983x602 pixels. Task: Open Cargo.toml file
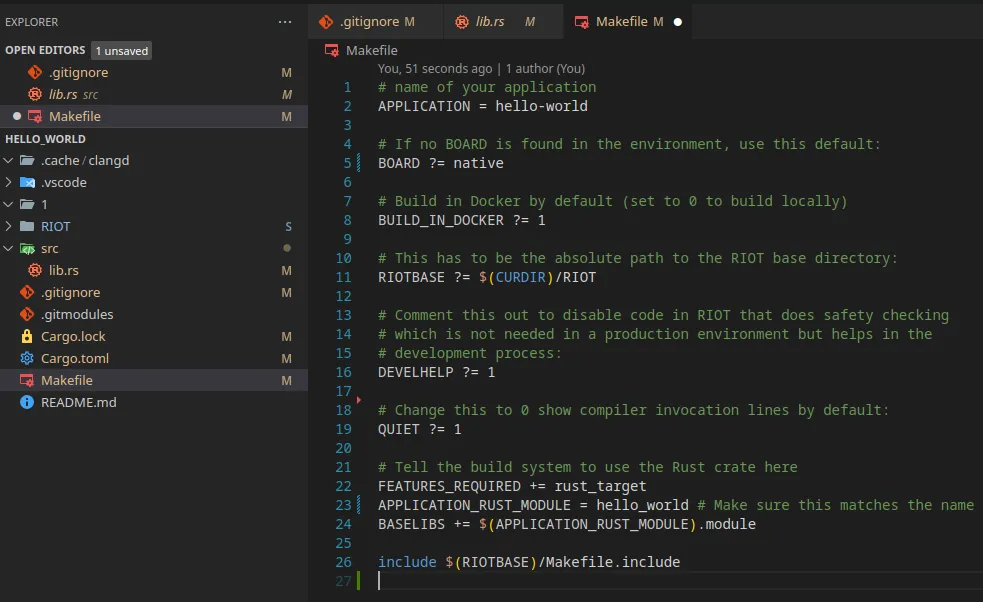154,358
